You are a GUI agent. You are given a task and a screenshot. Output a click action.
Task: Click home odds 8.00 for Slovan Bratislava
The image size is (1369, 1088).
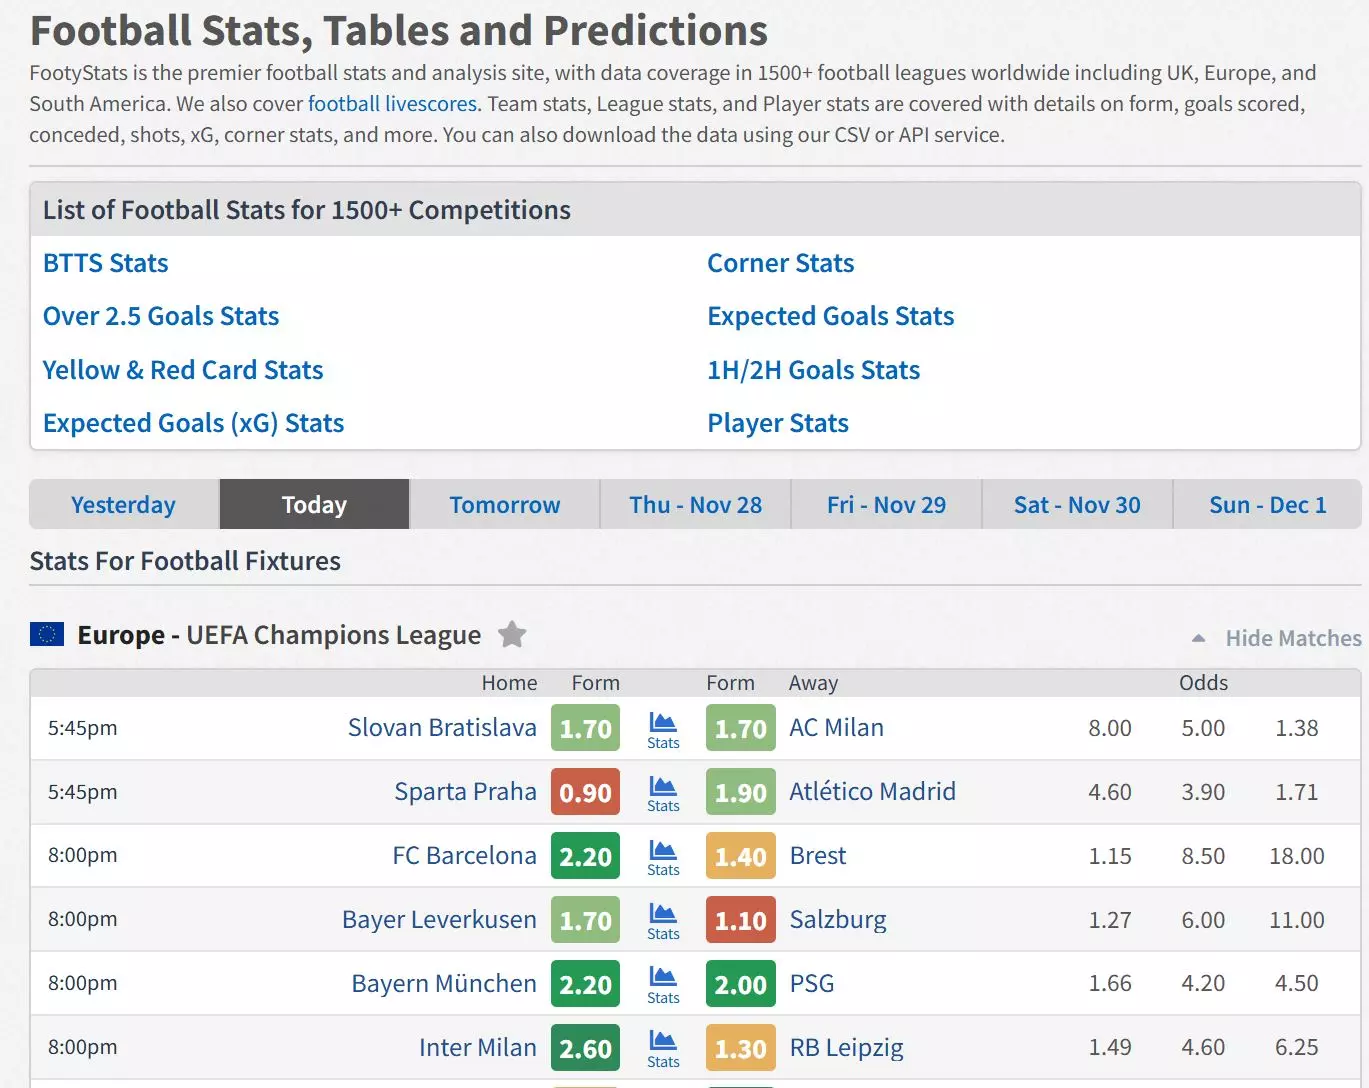1110,729
